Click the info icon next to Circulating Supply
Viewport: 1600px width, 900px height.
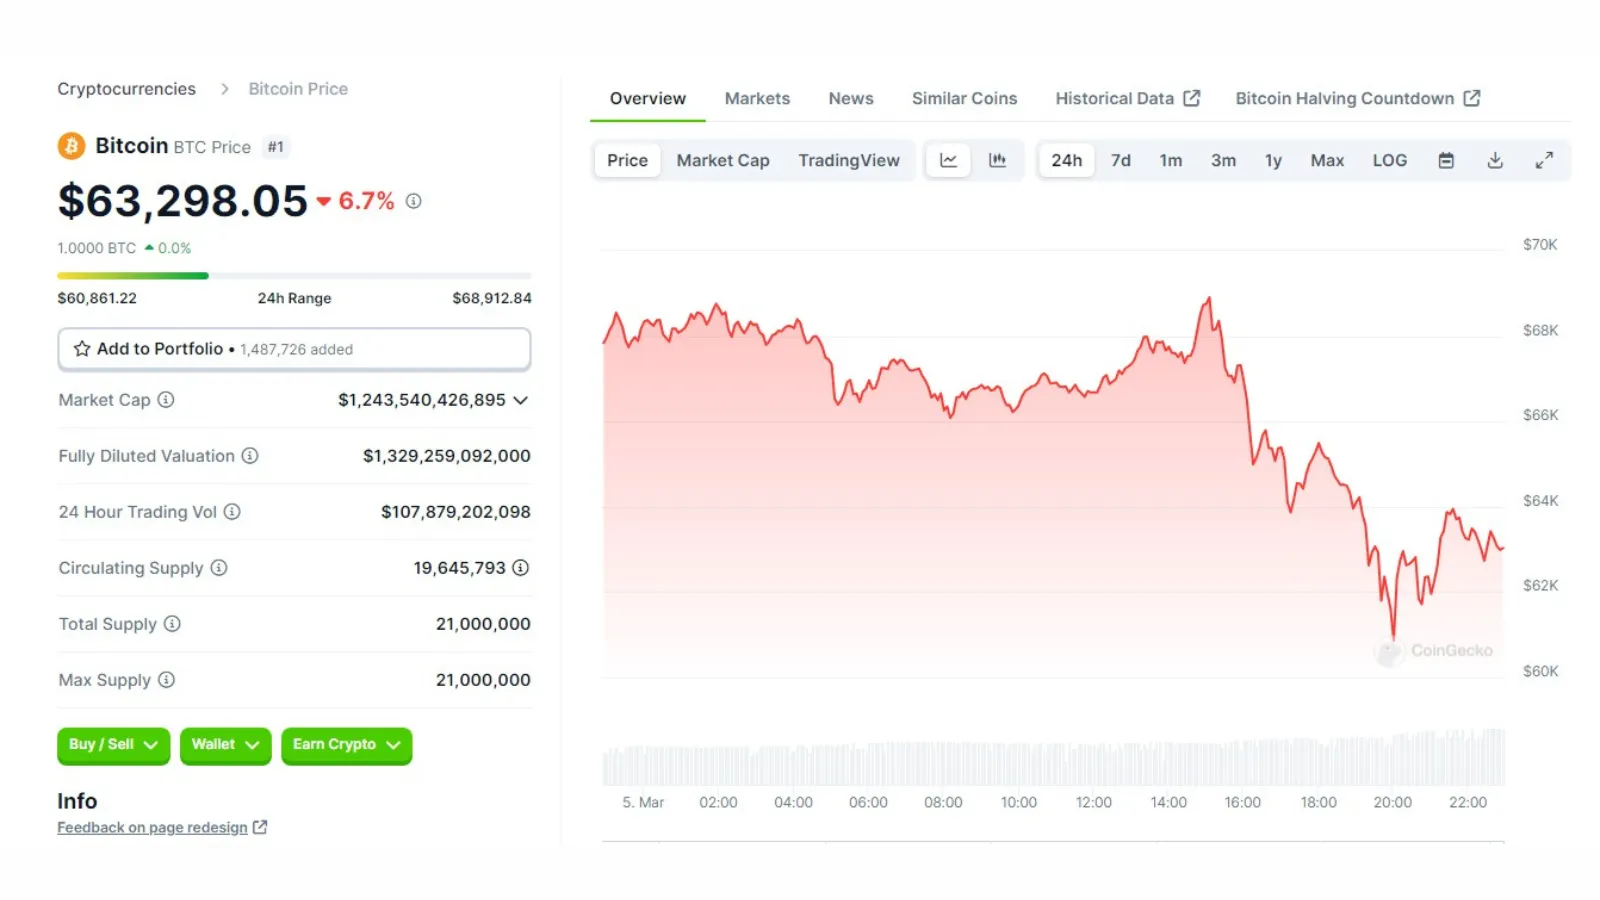(219, 568)
